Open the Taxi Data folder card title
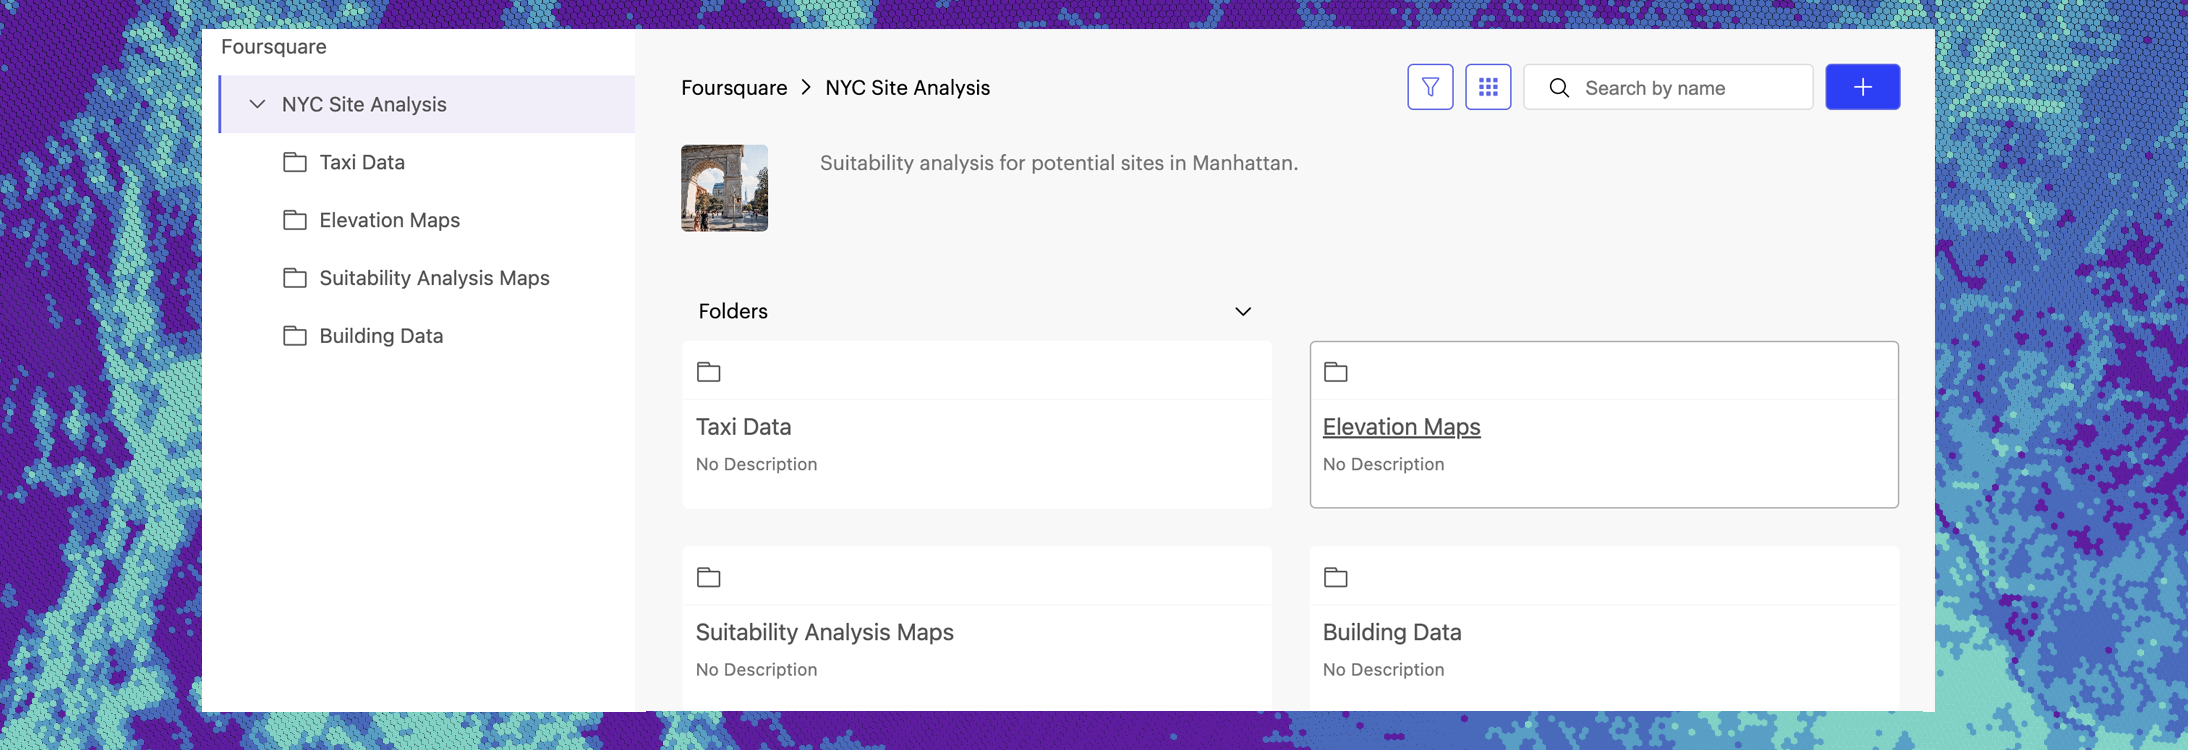Image resolution: width=2188 pixels, height=750 pixels. [743, 427]
